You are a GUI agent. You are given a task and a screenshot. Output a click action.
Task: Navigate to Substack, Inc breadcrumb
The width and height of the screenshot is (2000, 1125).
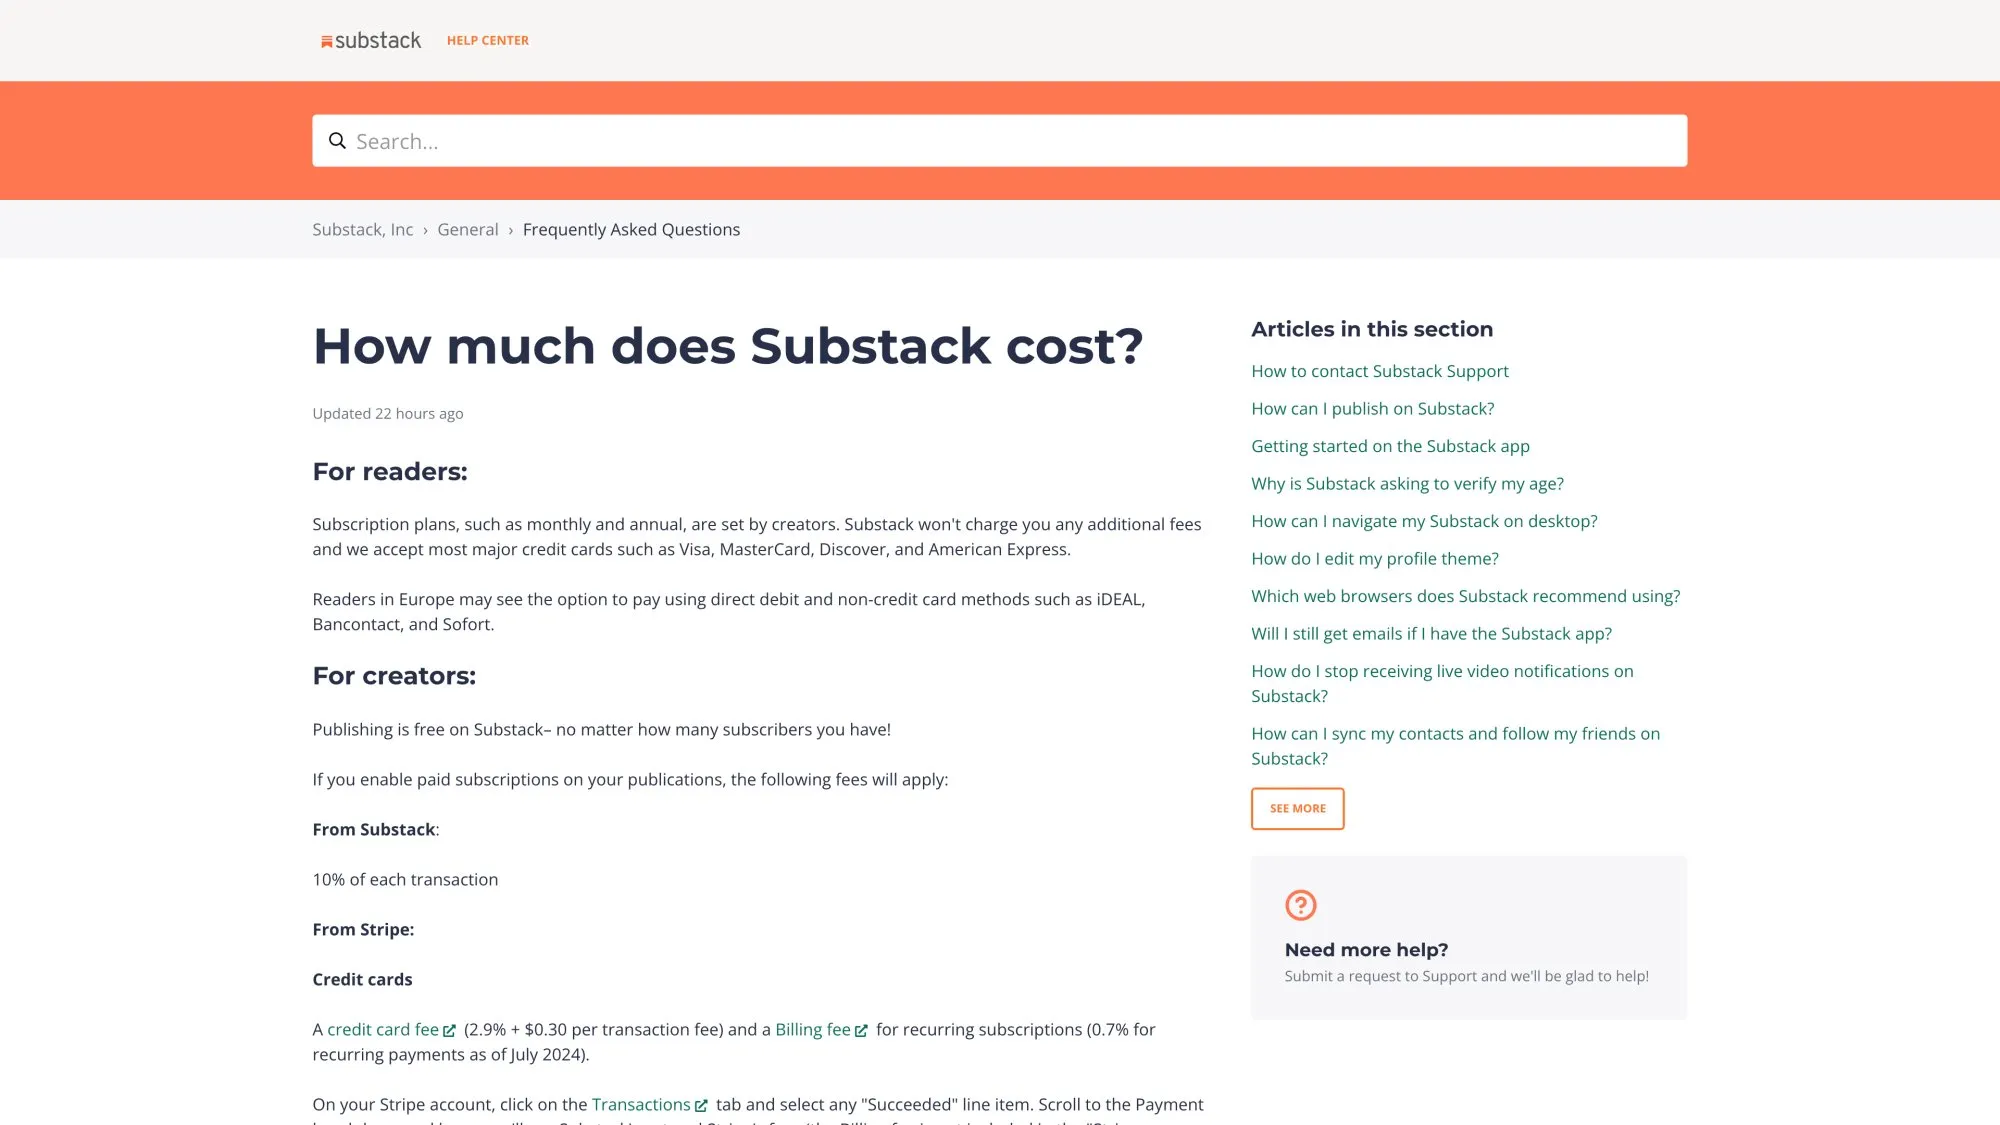pyautogui.click(x=362, y=229)
